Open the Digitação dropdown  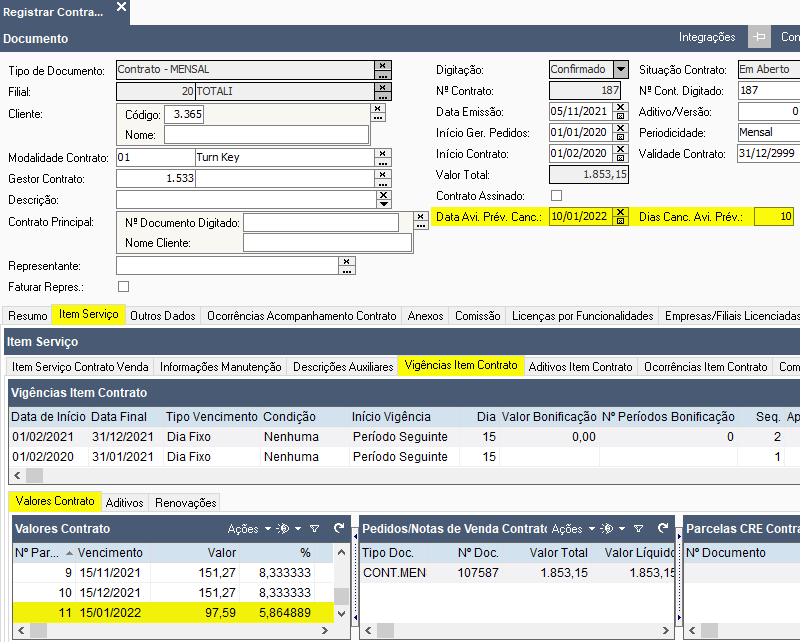[620, 69]
